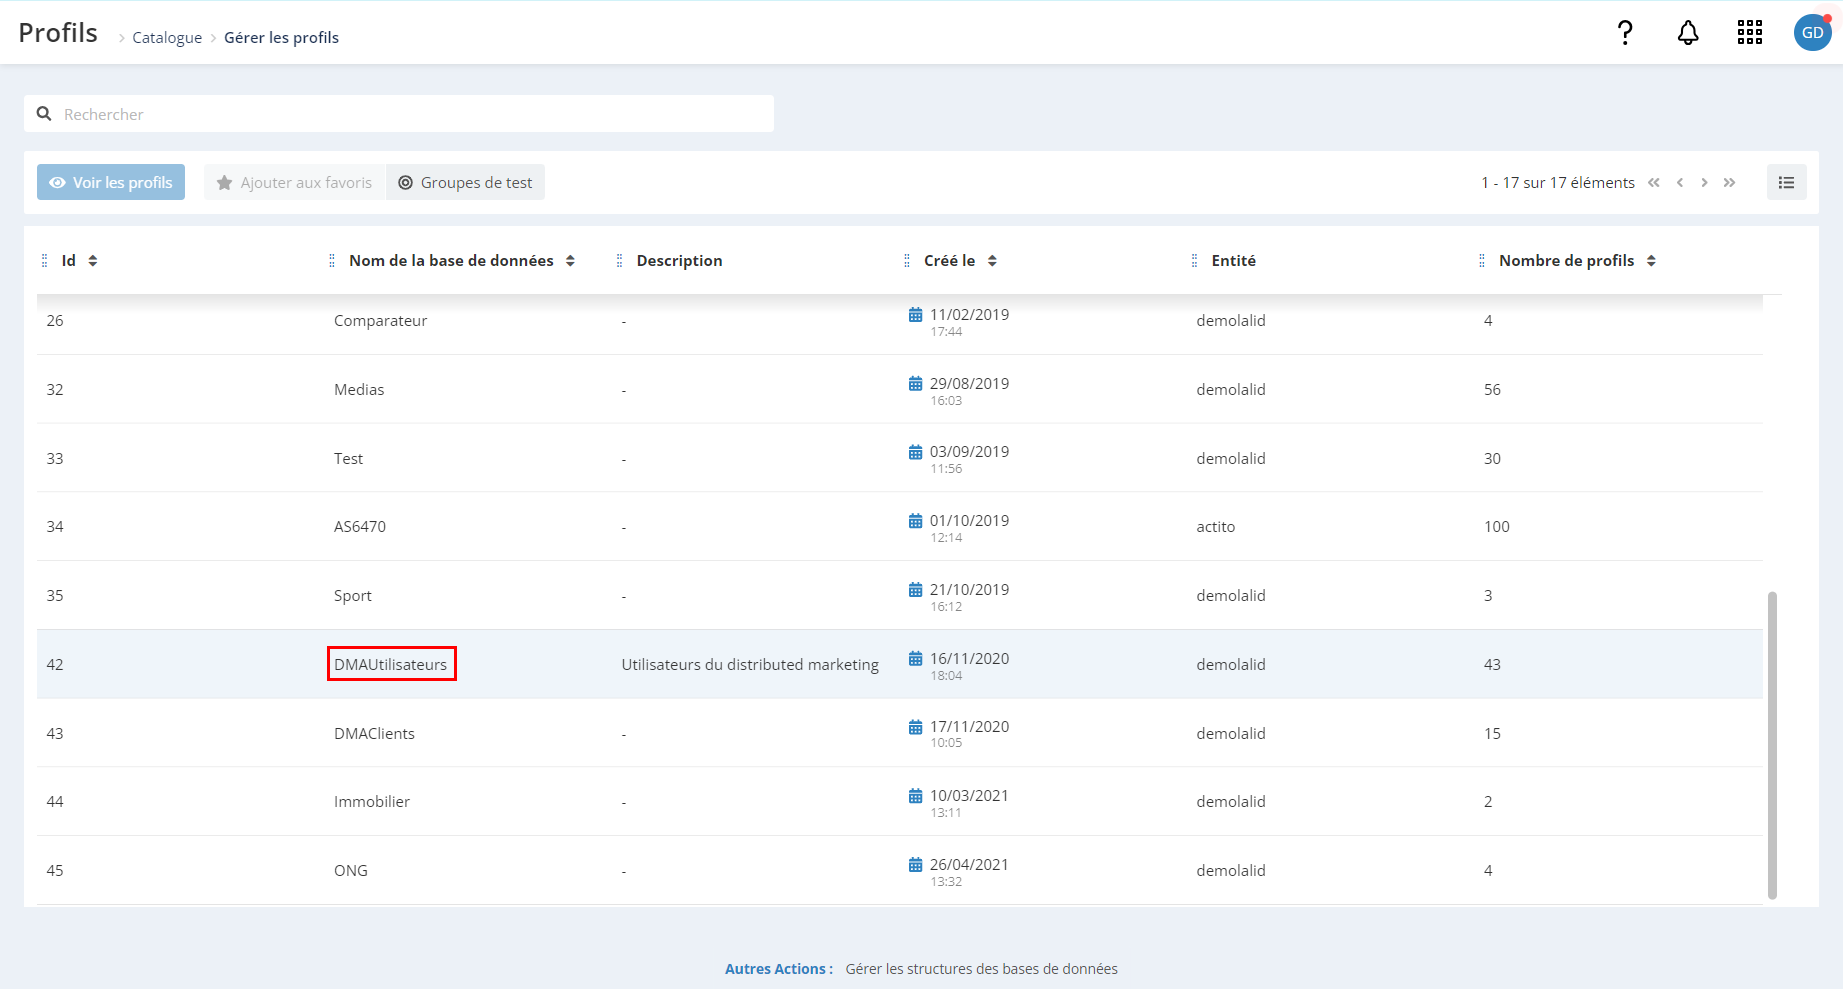The width and height of the screenshot is (1843, 989).
Task: Click the actito entity cell
Action: point(1216,527)
